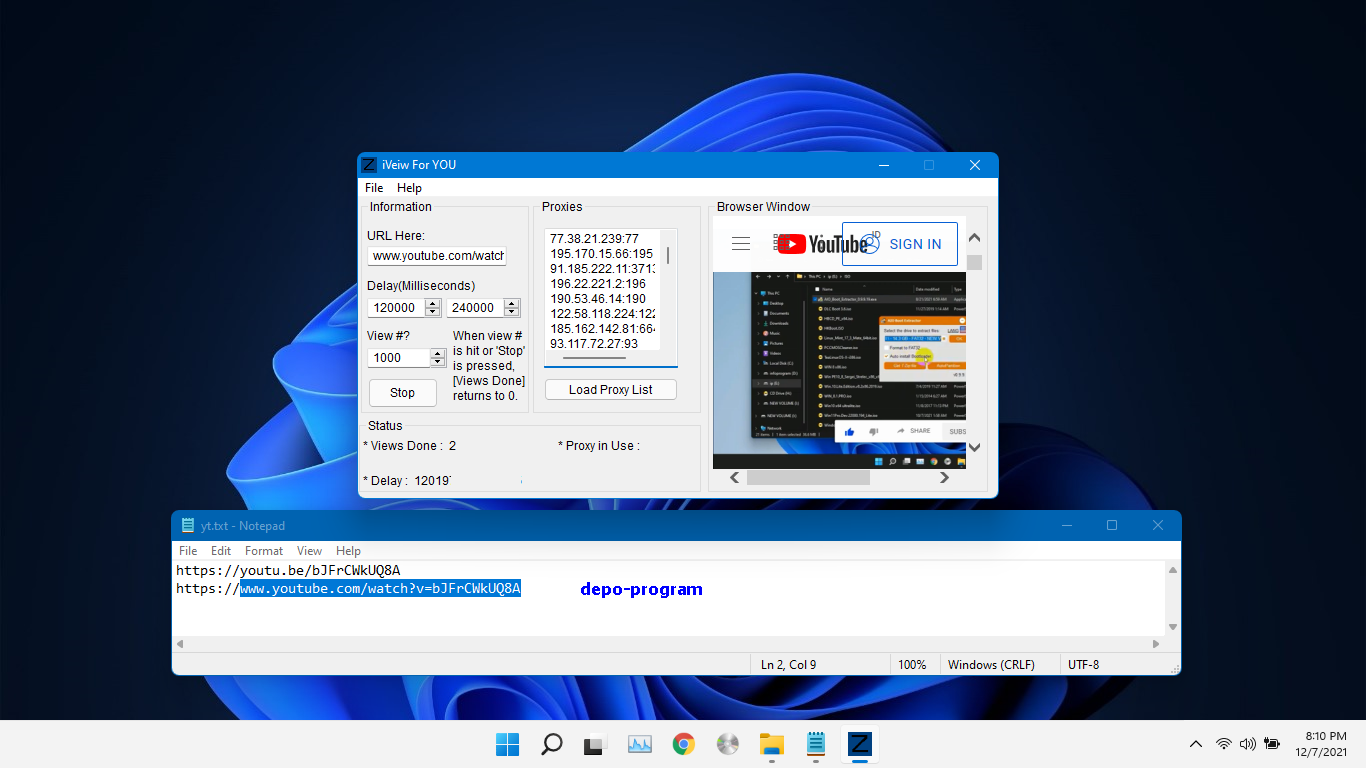Image resolution: width=1366 pixels, height=768 pixels.
Task: Click the volume speaker tray icon
Action: coord(1248,744)
